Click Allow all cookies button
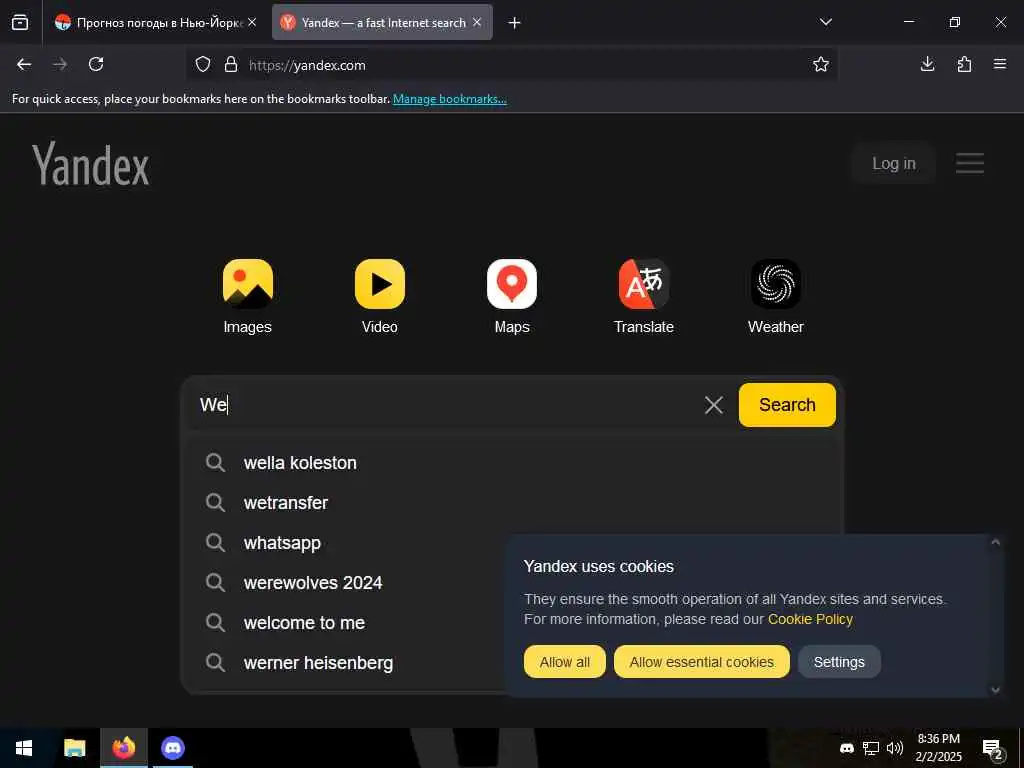 (564, 662)
